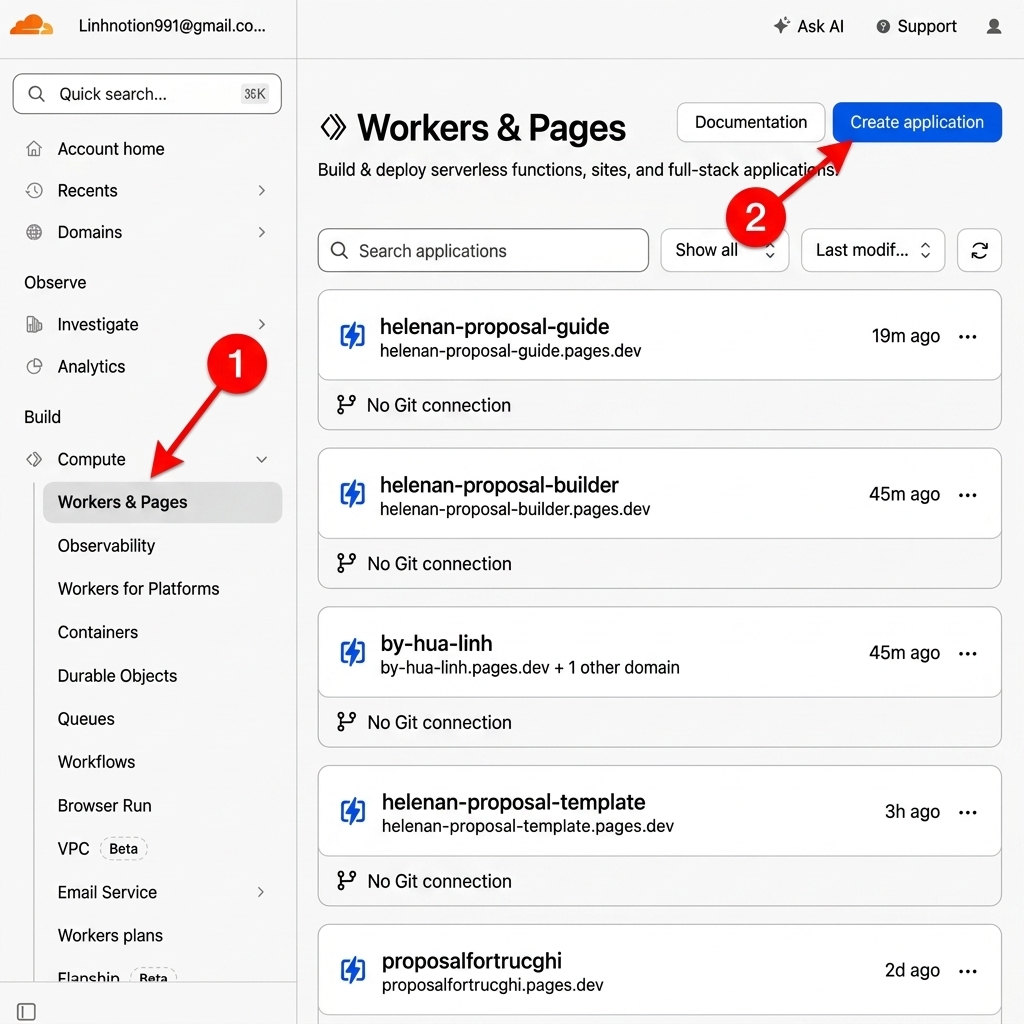The height and width of the screenshot is (1024, 1024).
Task: Open VPC Beta item
Action: pos(103,848)
